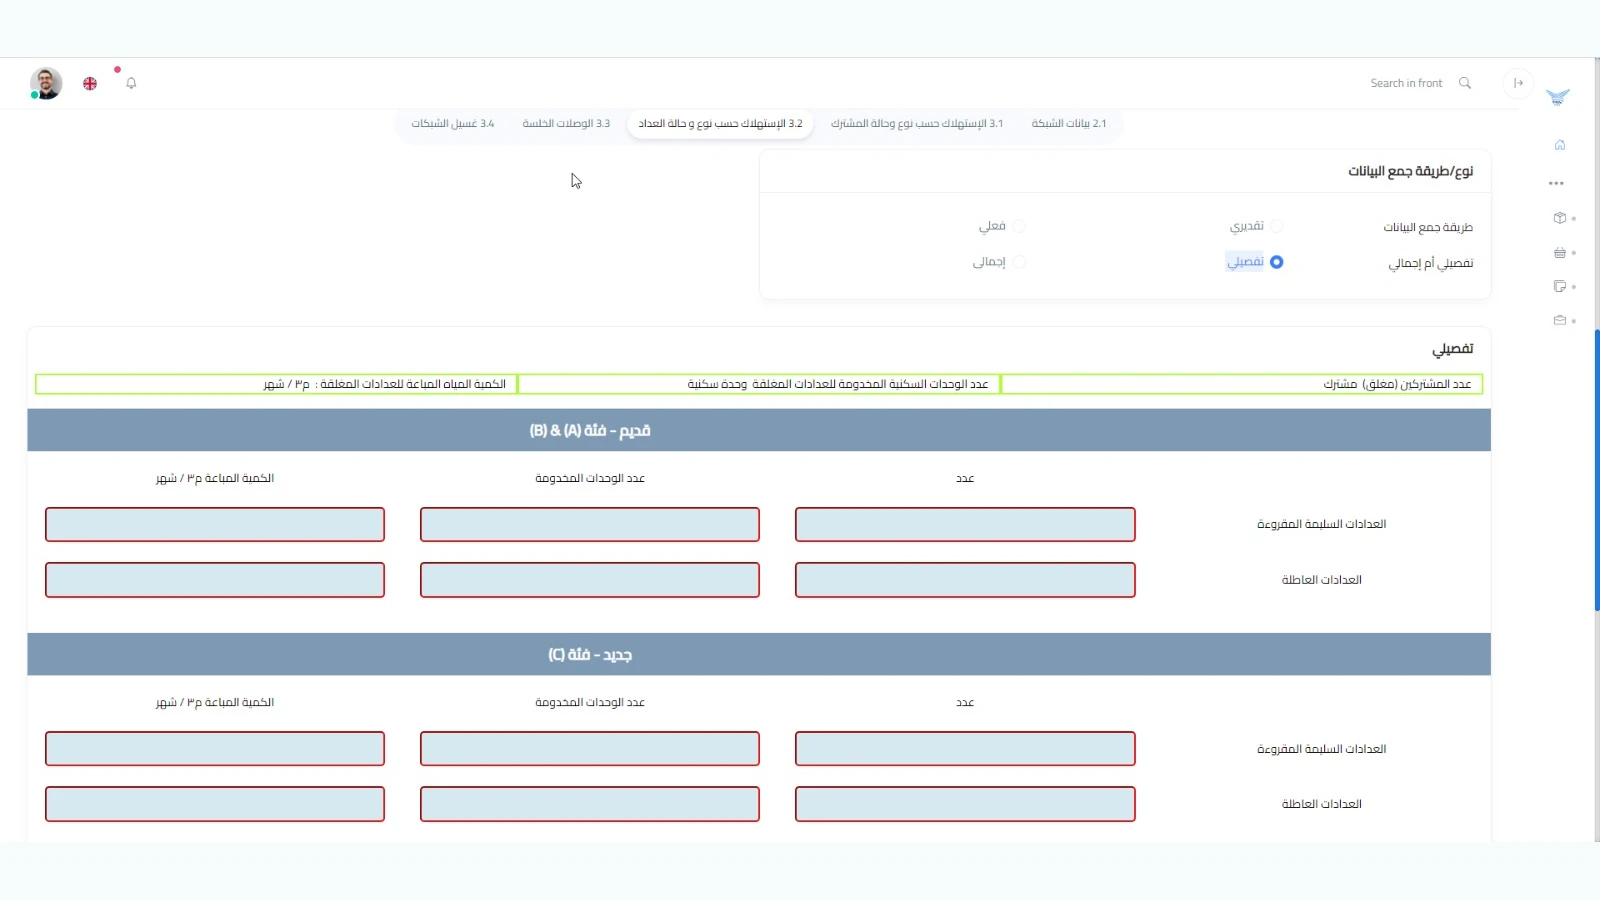Screen dimensions: 1600x900
Task: Switch to the 3.1 الإستهلاك حسب نوع وحالة المشترك tab
Action: click(x=917, y=124)
